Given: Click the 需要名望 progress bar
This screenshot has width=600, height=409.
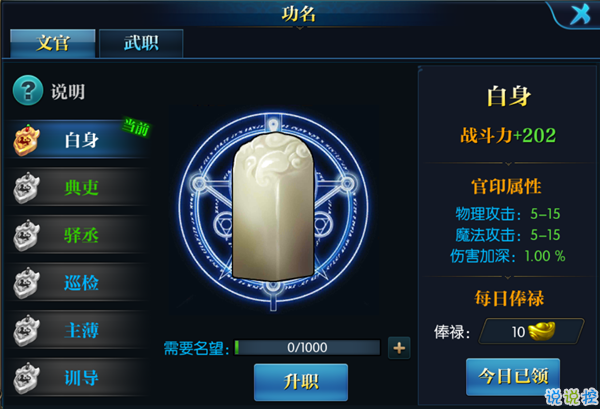Looking at the screenshot, I should [x=307, y=347].
